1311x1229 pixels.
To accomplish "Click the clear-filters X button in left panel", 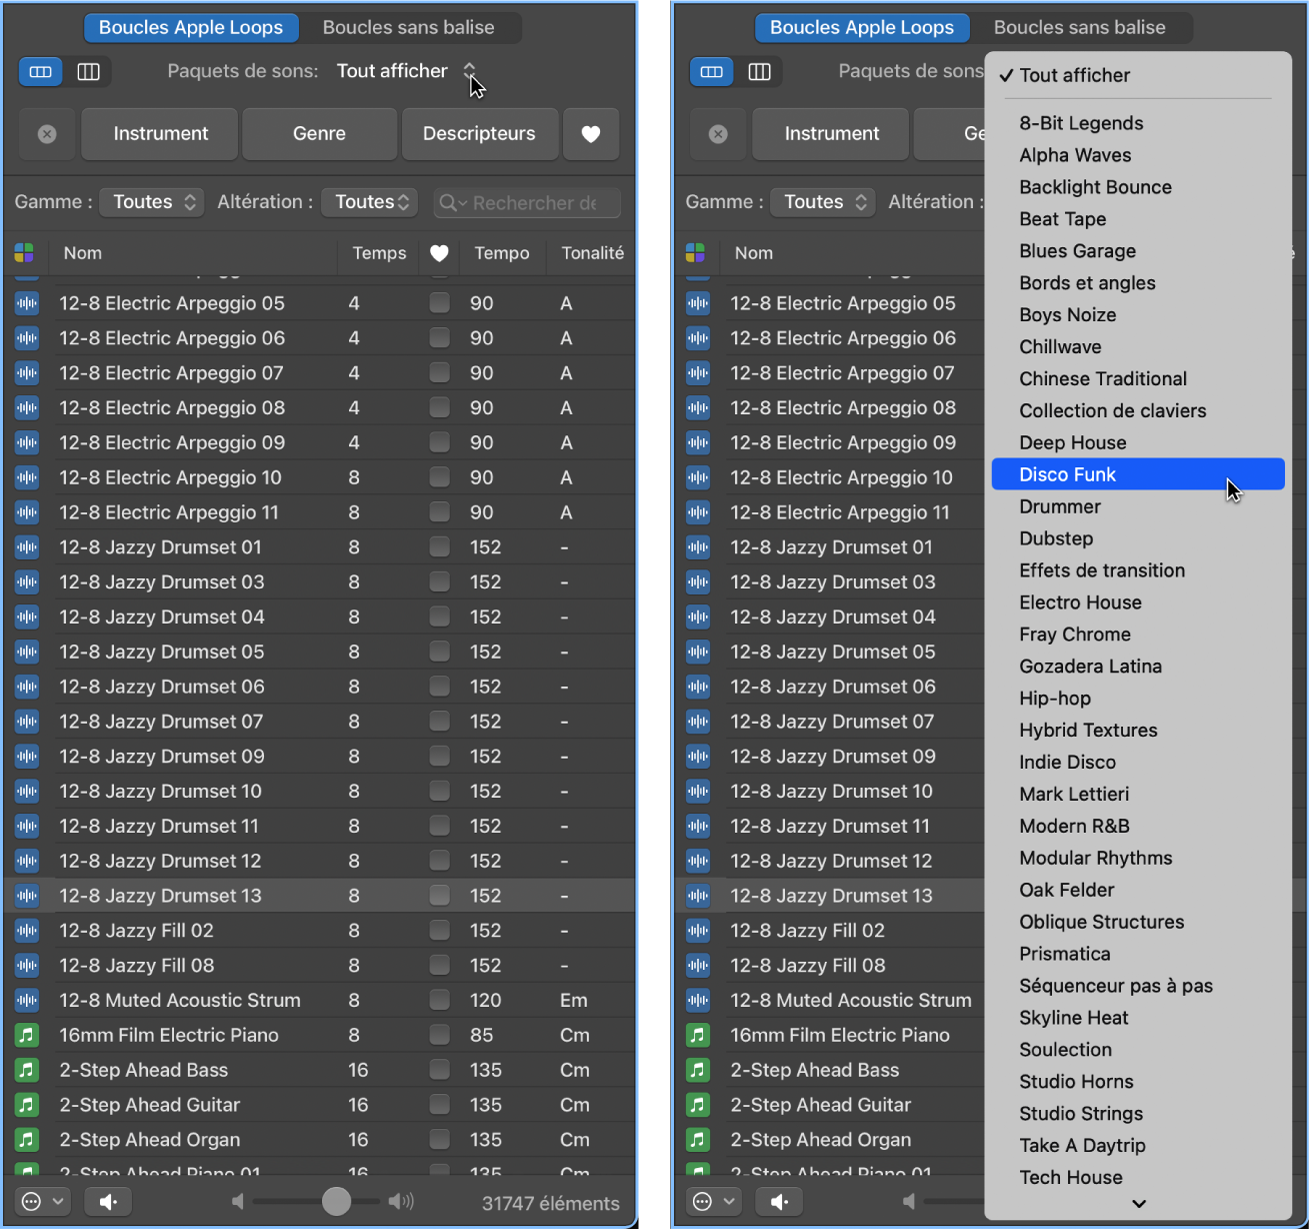I will pos(47,134).
